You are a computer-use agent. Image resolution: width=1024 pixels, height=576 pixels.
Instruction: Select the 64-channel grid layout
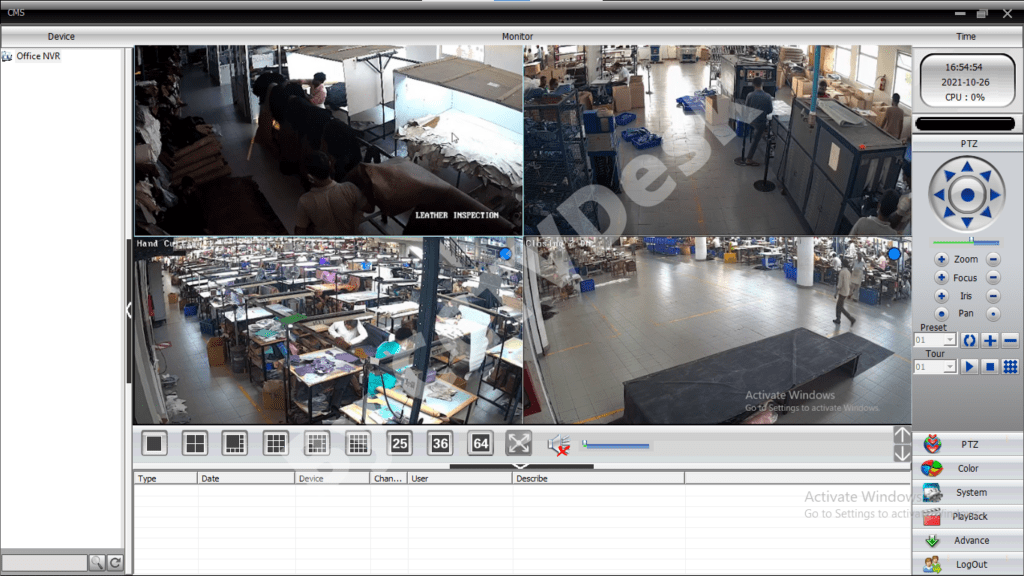[x=480, y=443]
